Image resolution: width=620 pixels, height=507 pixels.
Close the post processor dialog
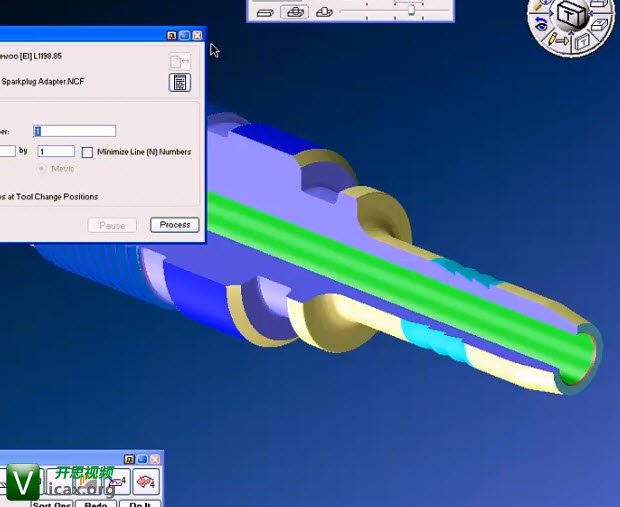(197, 36)
